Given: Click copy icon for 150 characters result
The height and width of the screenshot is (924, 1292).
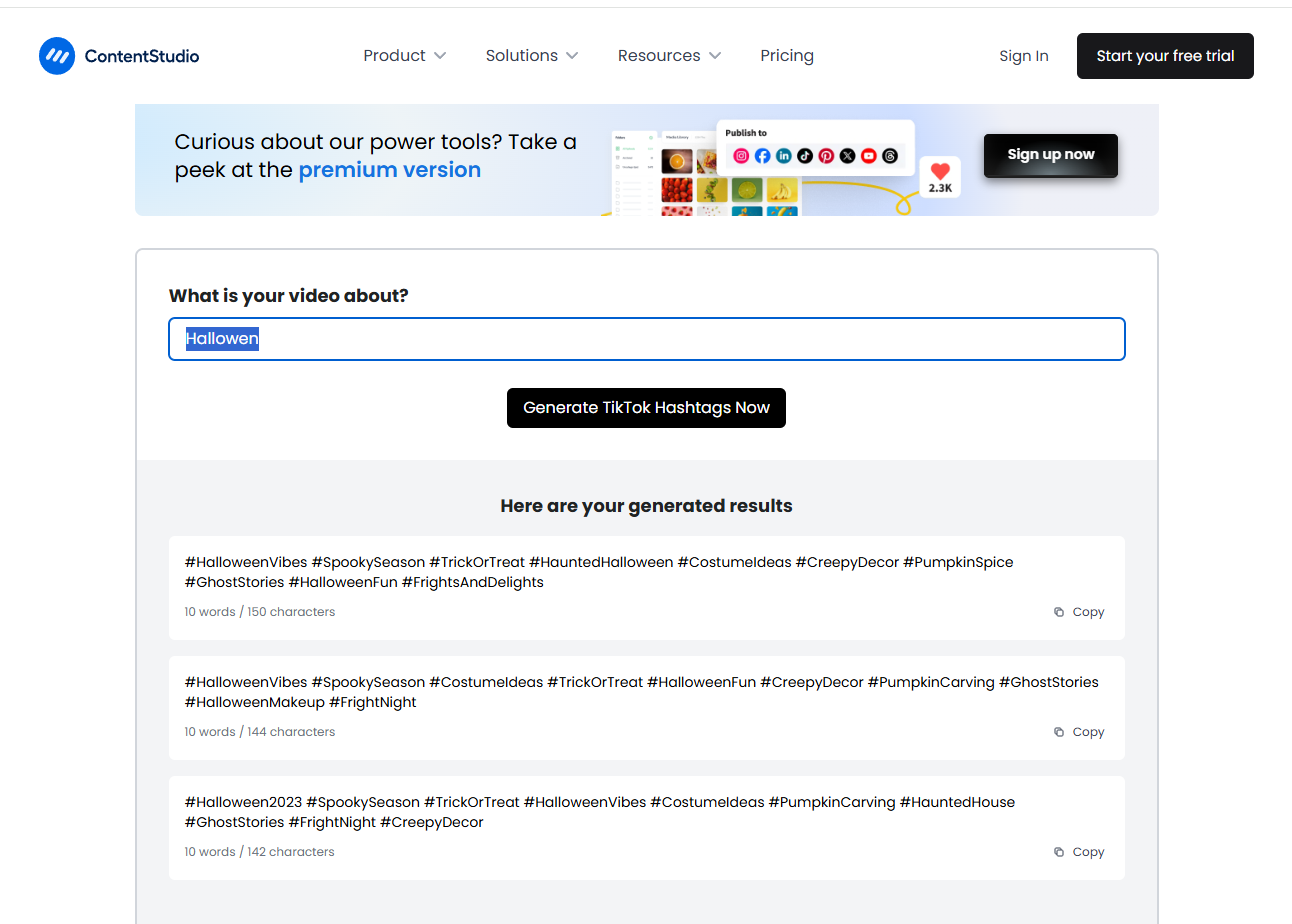Looking at the screenshot, I should [1059, 612].
